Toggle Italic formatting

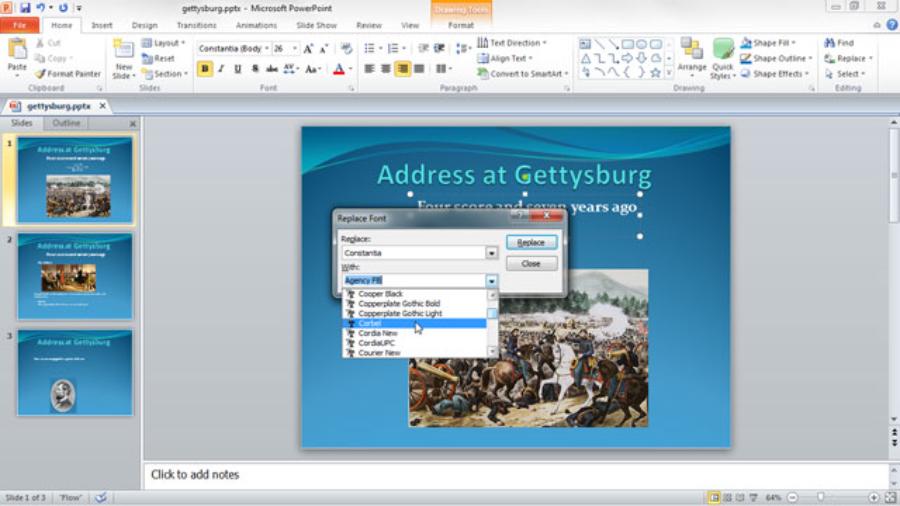click(x=221, y=69)
